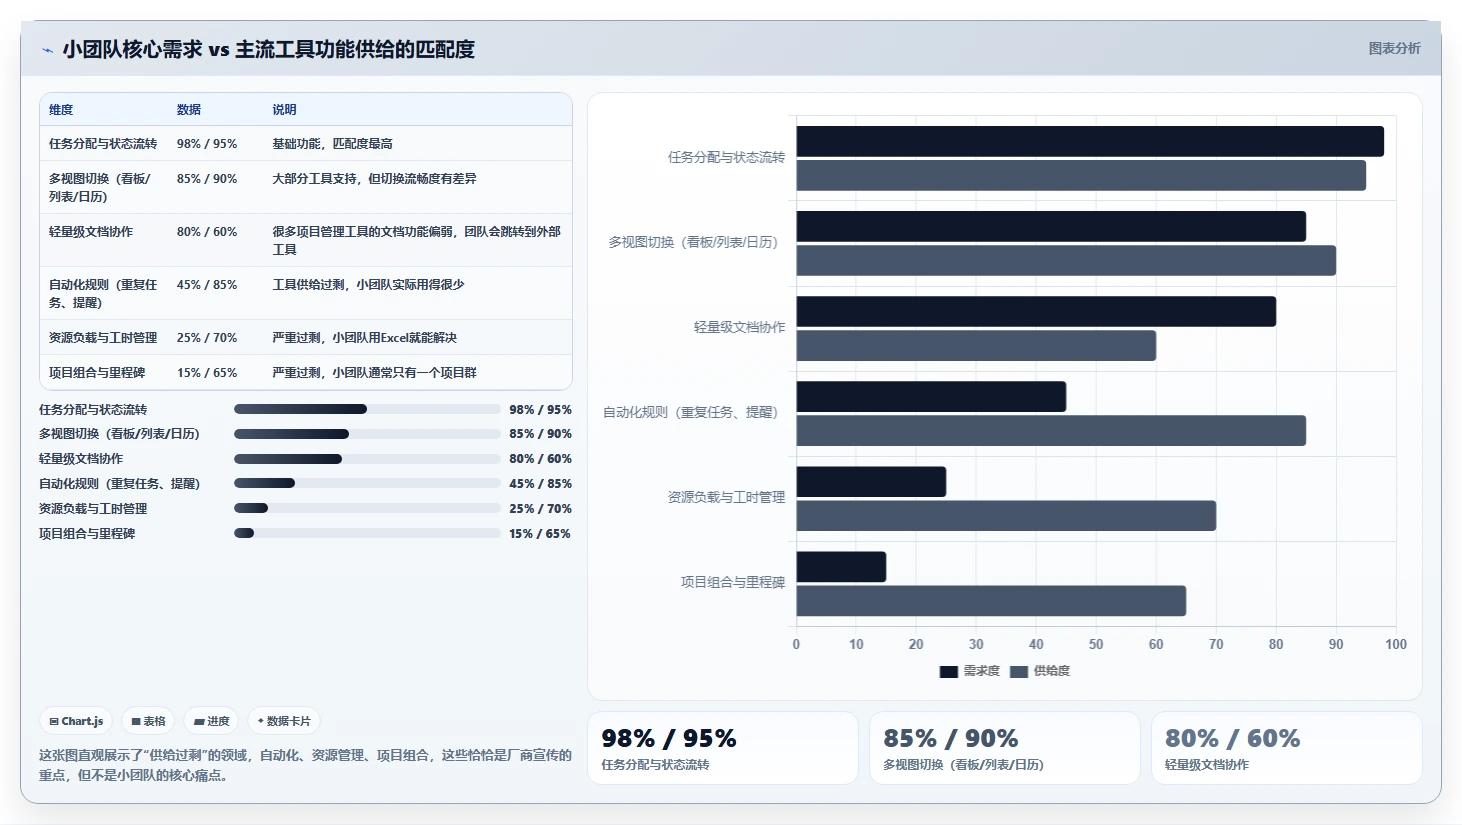1462x825 pixels.
Task: Click the 维度 column header
Action: pyautogui.click(x=61, y=110)
